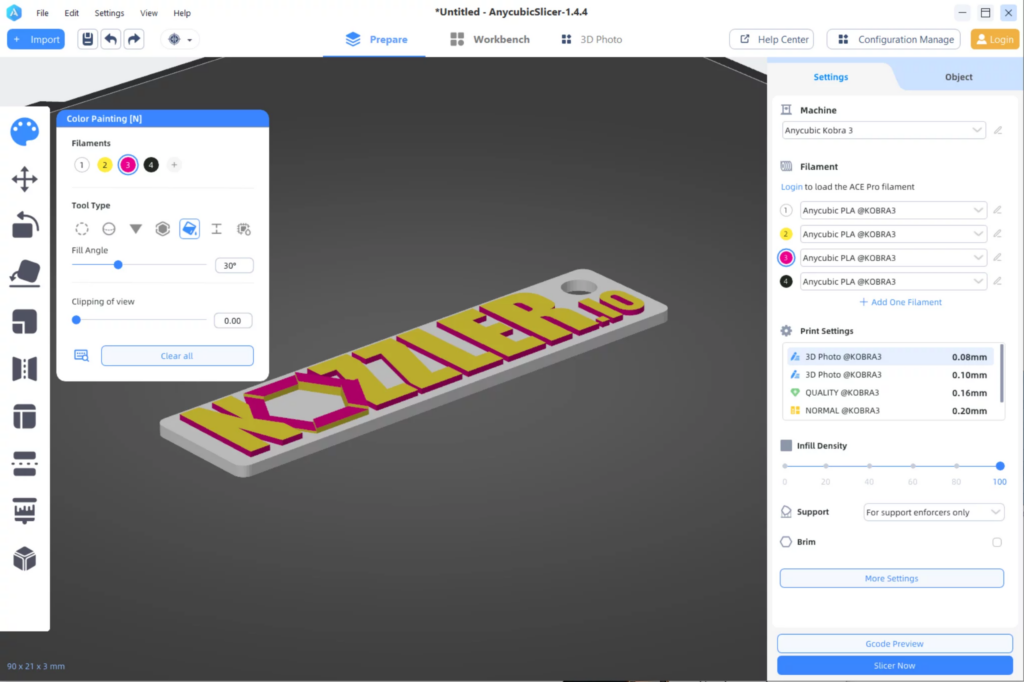The width and height of the screenshot is (1024, 682).
Task: Select the Split layers tool in the sidebar
Action: pos(25,464)
